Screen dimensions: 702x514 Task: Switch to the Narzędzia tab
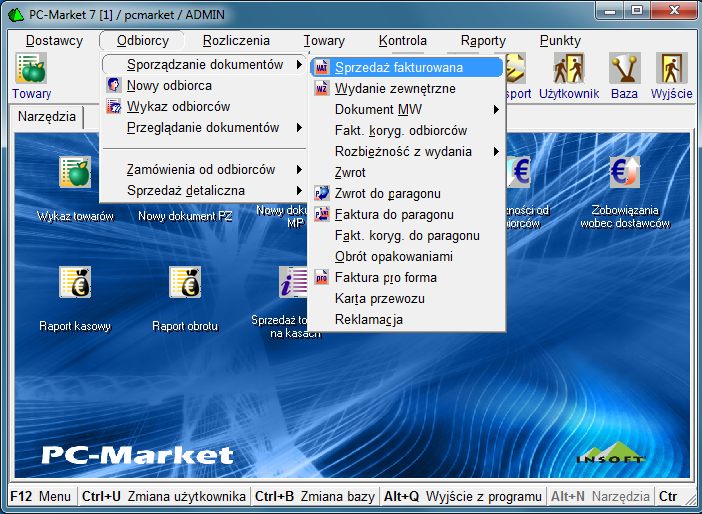click(47, 117)
